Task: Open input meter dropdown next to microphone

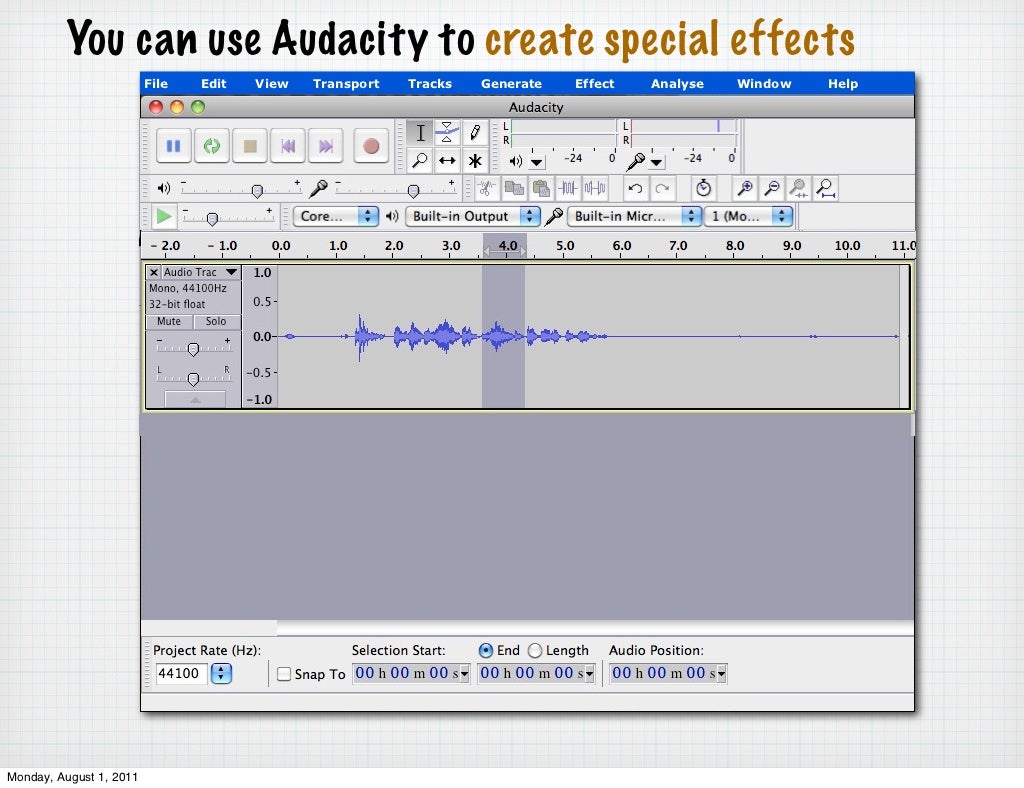Action: coord(656,162)
